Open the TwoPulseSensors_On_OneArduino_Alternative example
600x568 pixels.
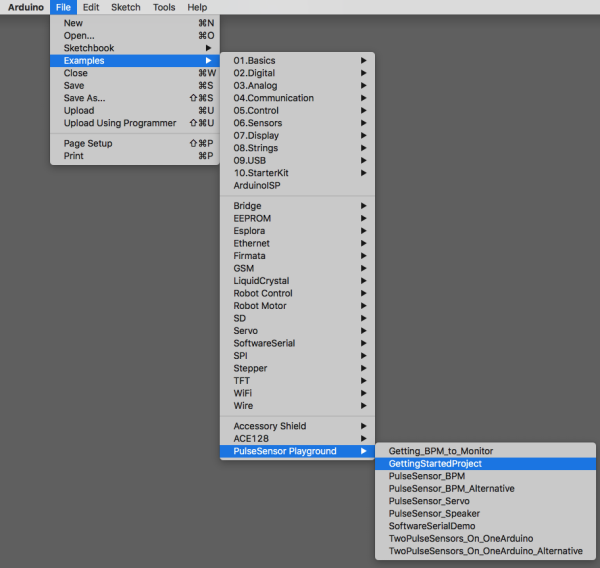[x=485, y=551]
